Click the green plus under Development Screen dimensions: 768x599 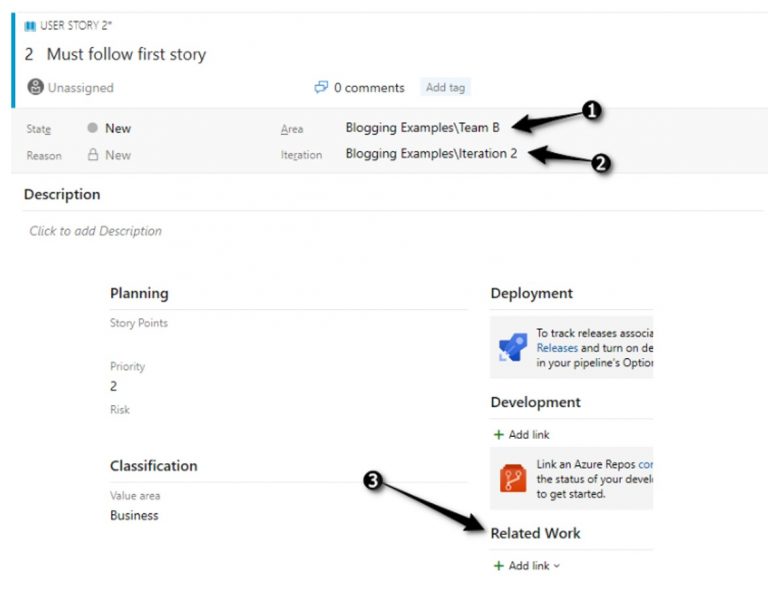click(499, 434)
